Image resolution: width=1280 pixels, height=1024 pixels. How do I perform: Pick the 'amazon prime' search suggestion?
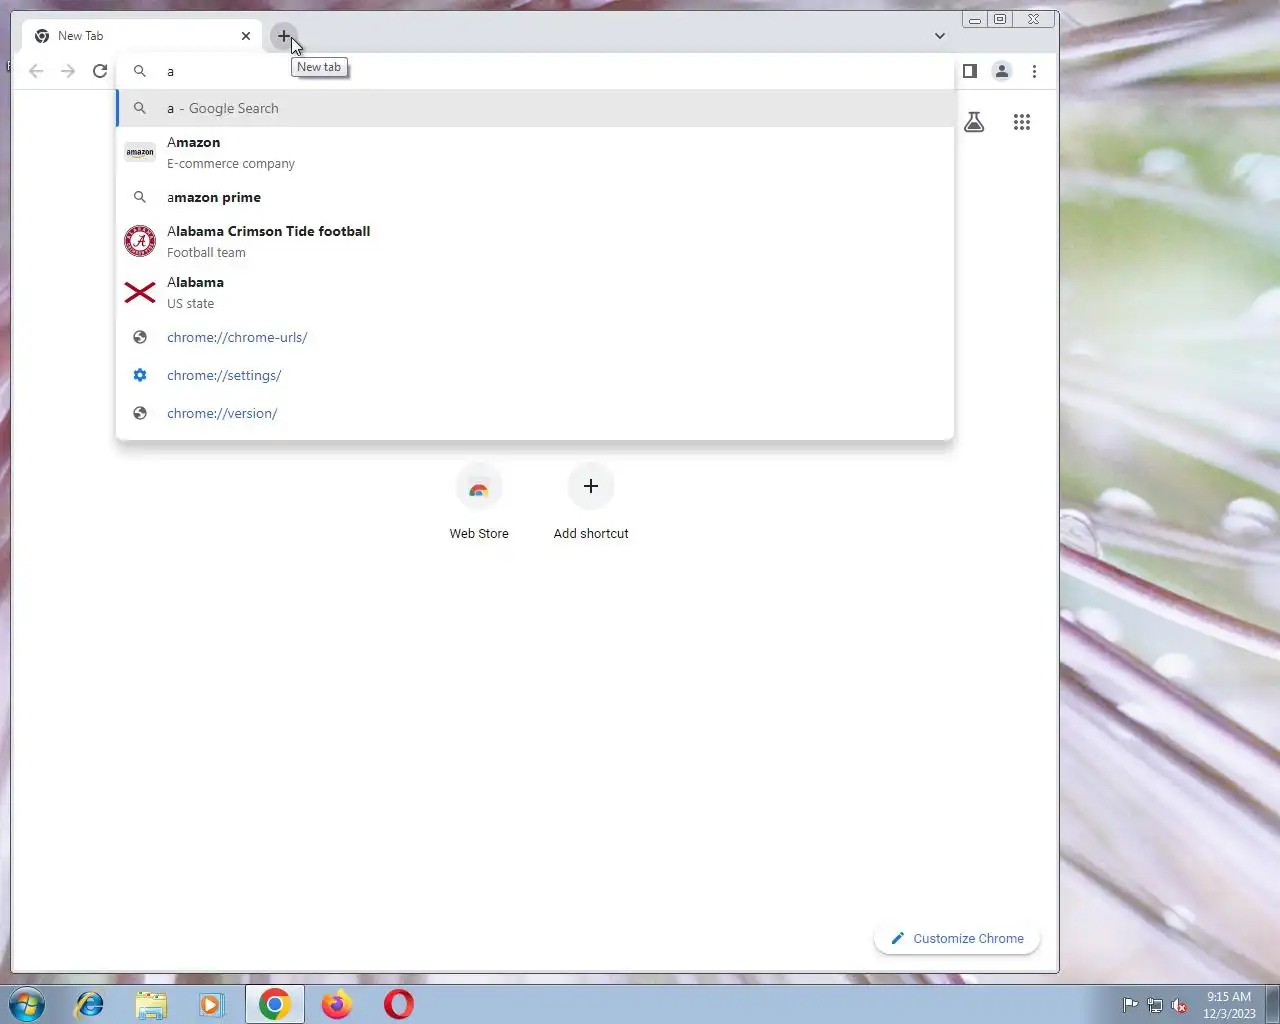point(535,197)
